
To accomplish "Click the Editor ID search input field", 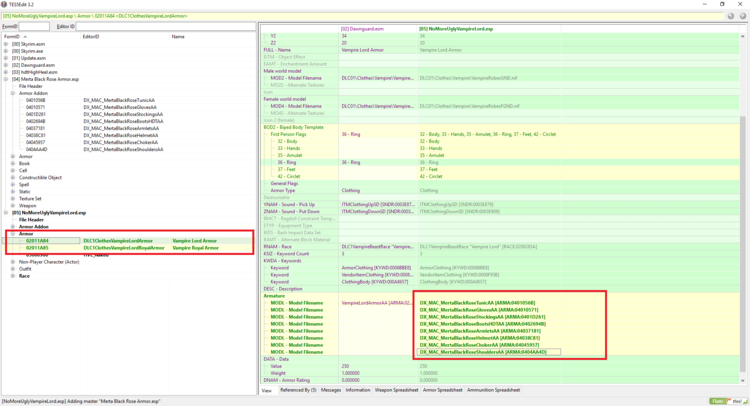I will [165, 26].
